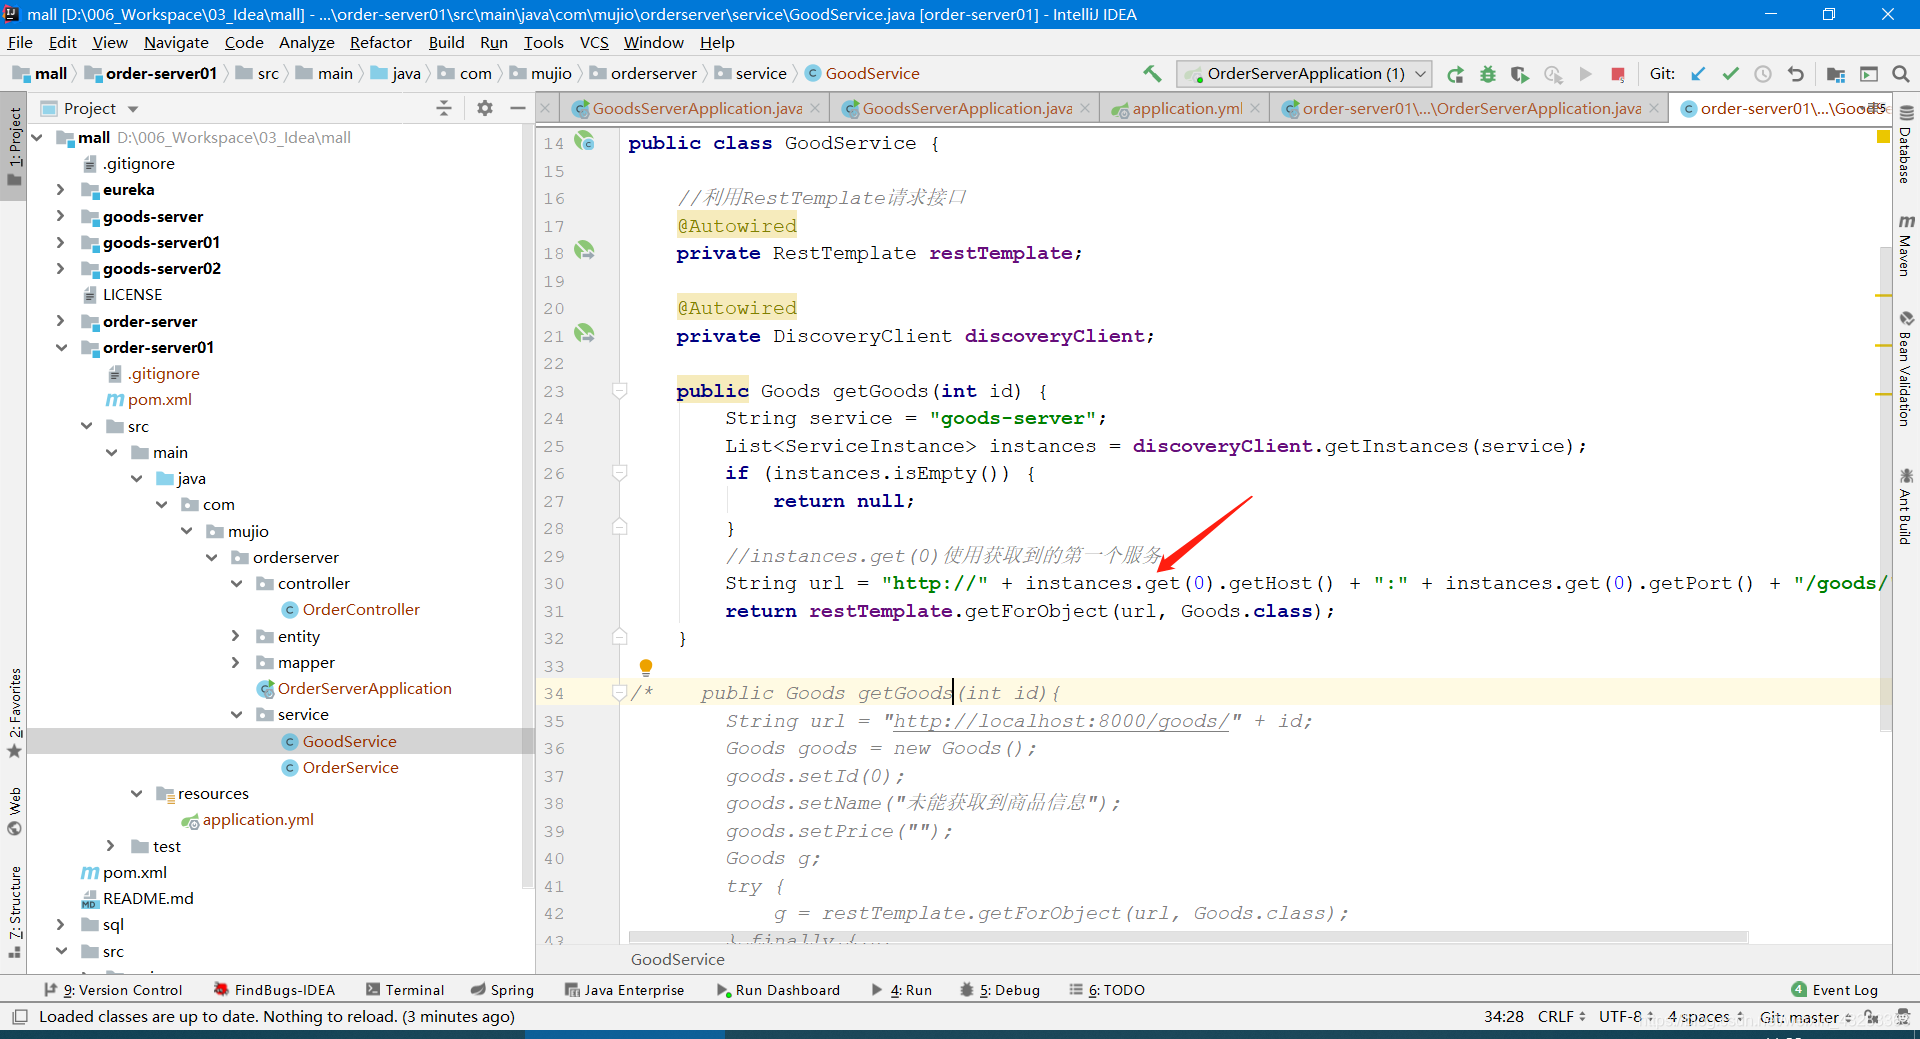Collapse the controller package
The width and height of the screenshot is (1920, 1039).
click(x=236, y=583)
